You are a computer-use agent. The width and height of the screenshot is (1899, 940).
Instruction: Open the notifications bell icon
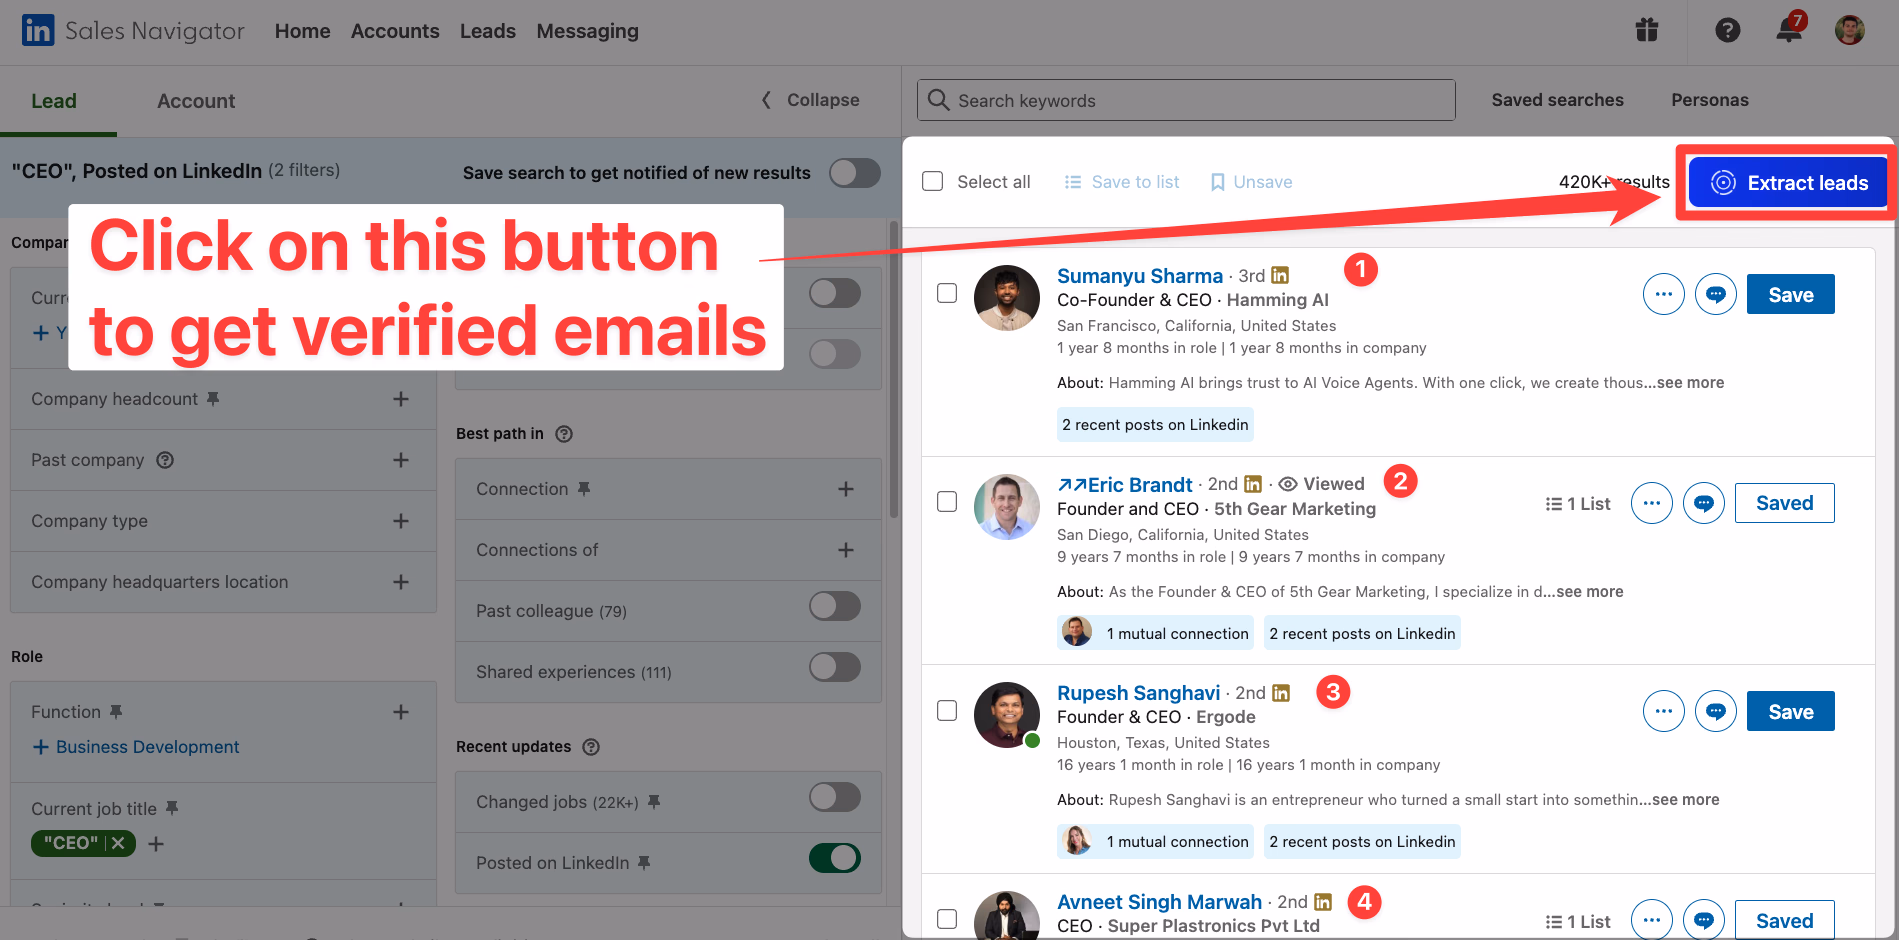[1790, 28]
